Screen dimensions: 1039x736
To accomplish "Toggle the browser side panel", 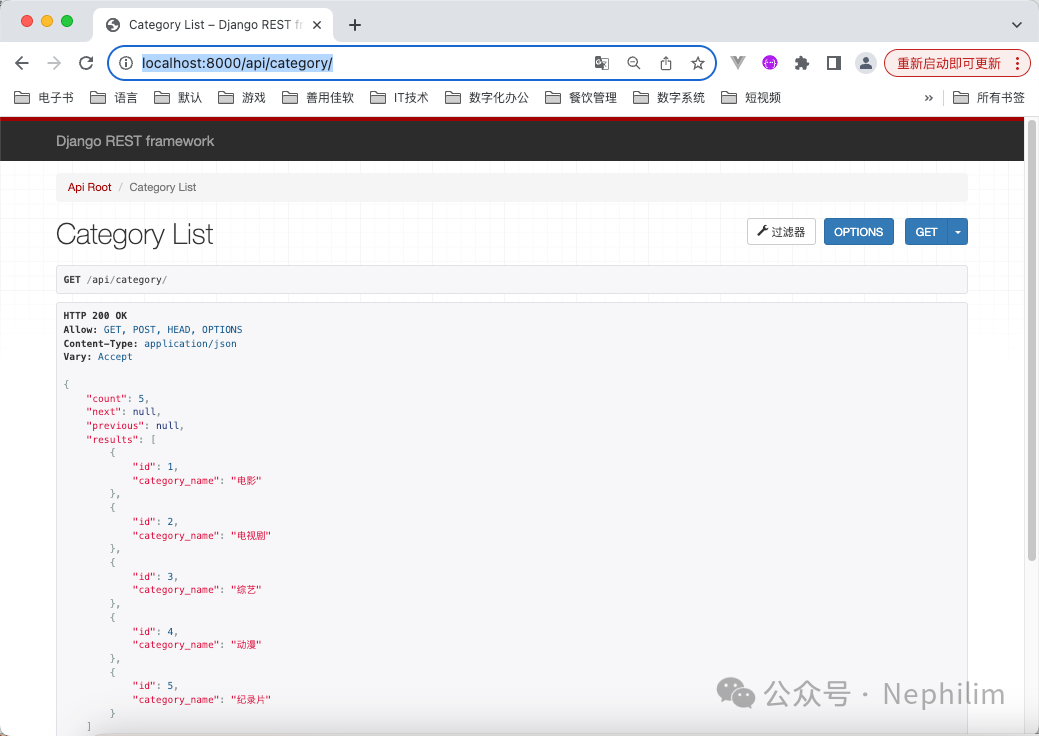I will 834,63.
